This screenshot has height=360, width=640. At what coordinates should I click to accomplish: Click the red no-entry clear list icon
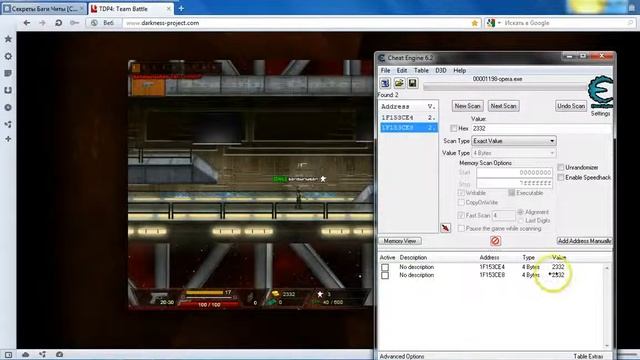click(495, 241)
